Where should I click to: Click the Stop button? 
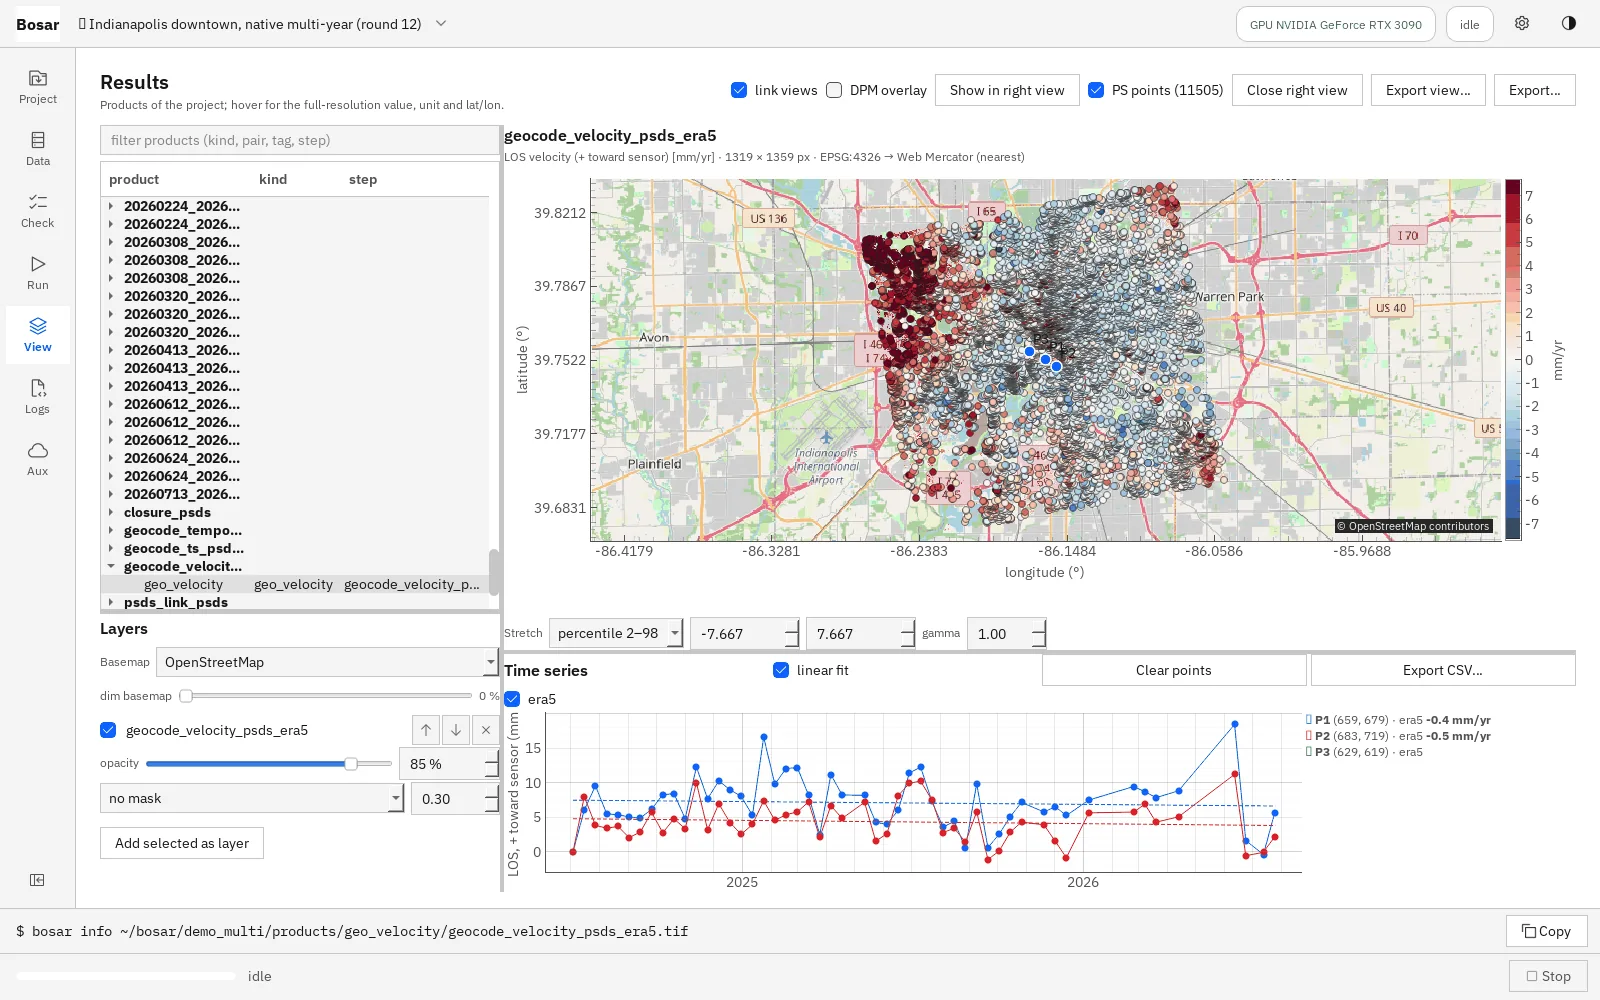point(1548,976)
